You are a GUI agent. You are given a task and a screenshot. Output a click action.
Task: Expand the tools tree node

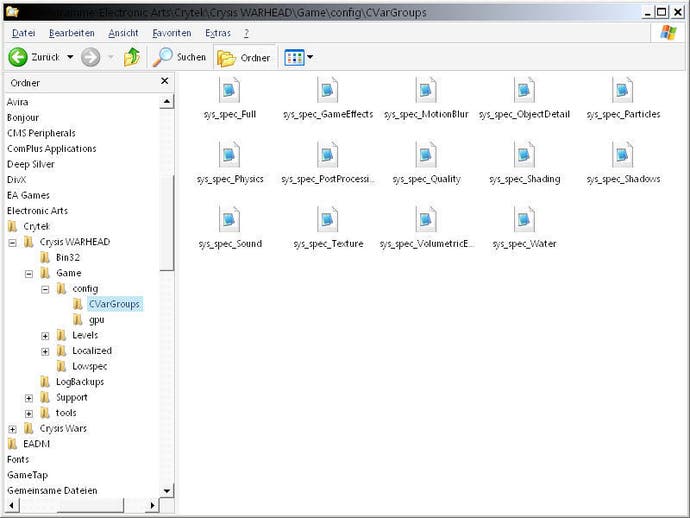click(x=29, y=413)
